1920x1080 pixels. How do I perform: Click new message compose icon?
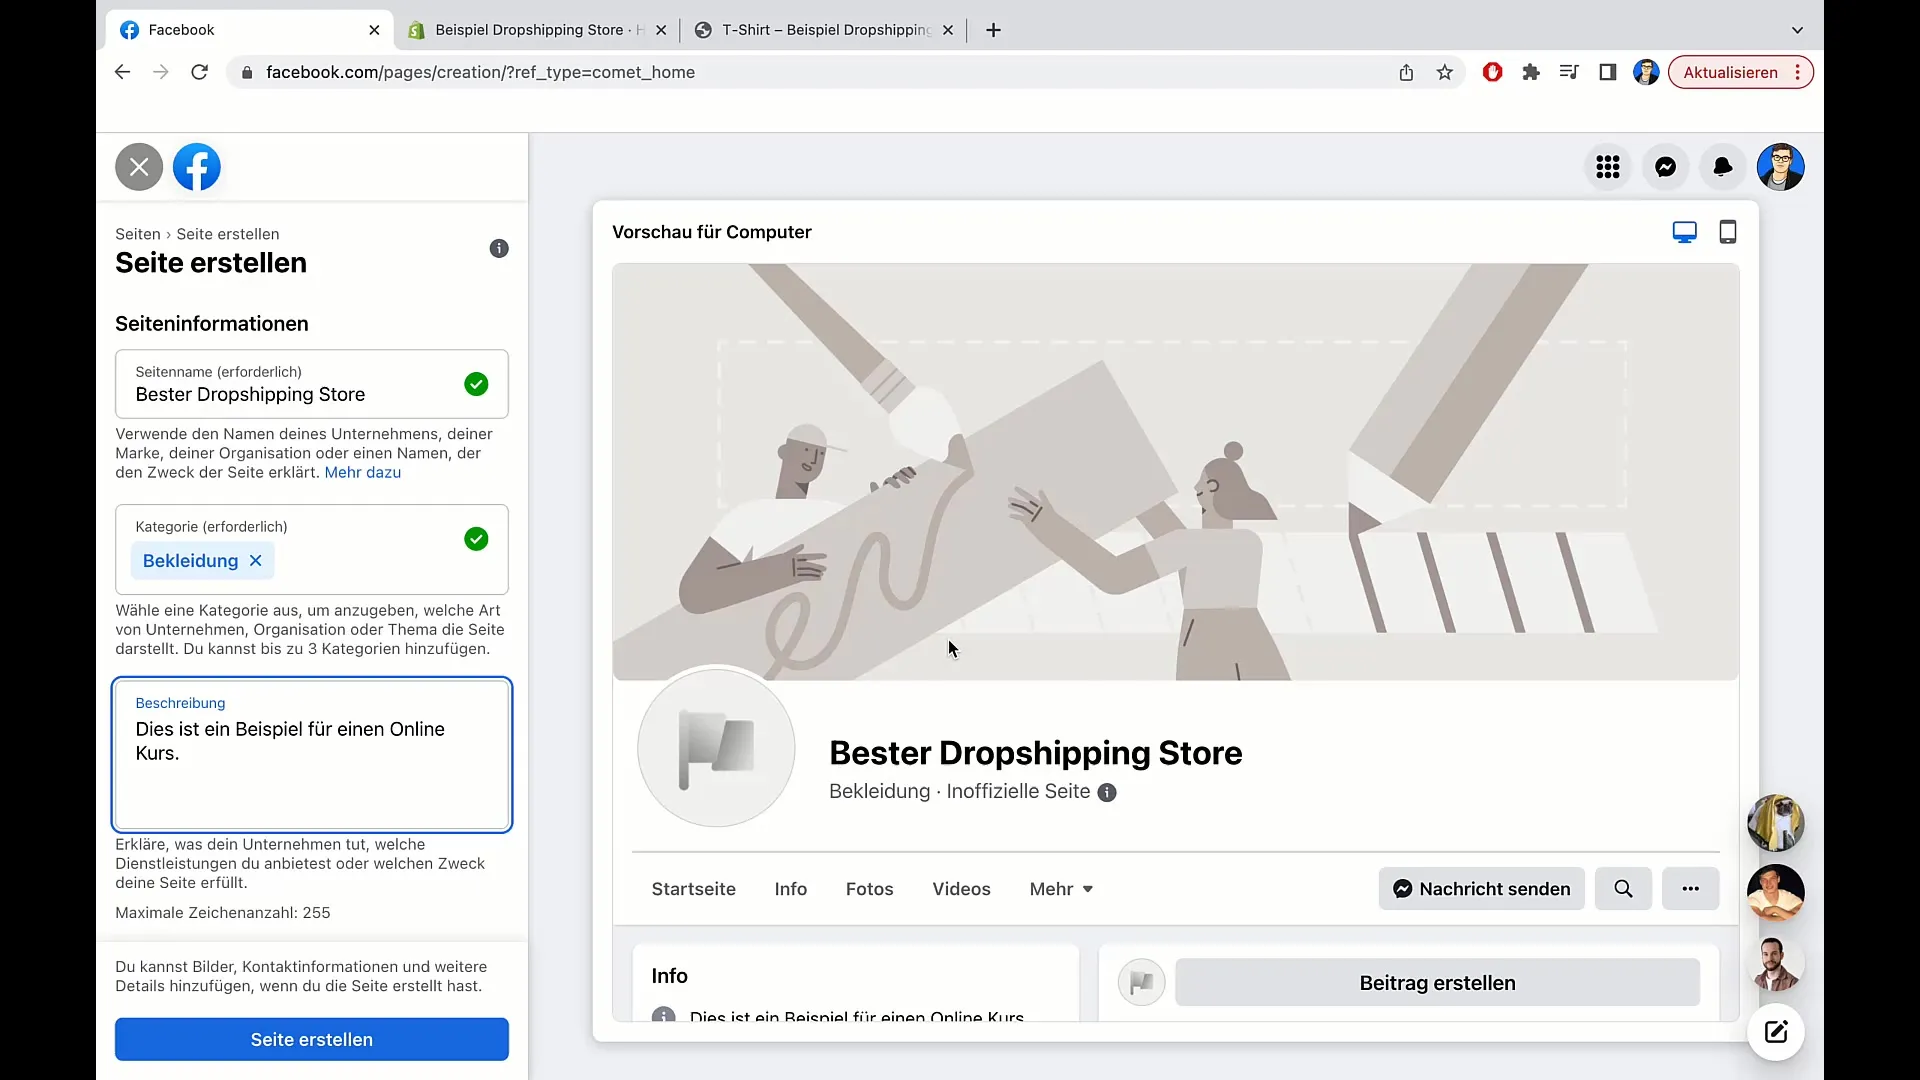[x=1775, y=1032]
